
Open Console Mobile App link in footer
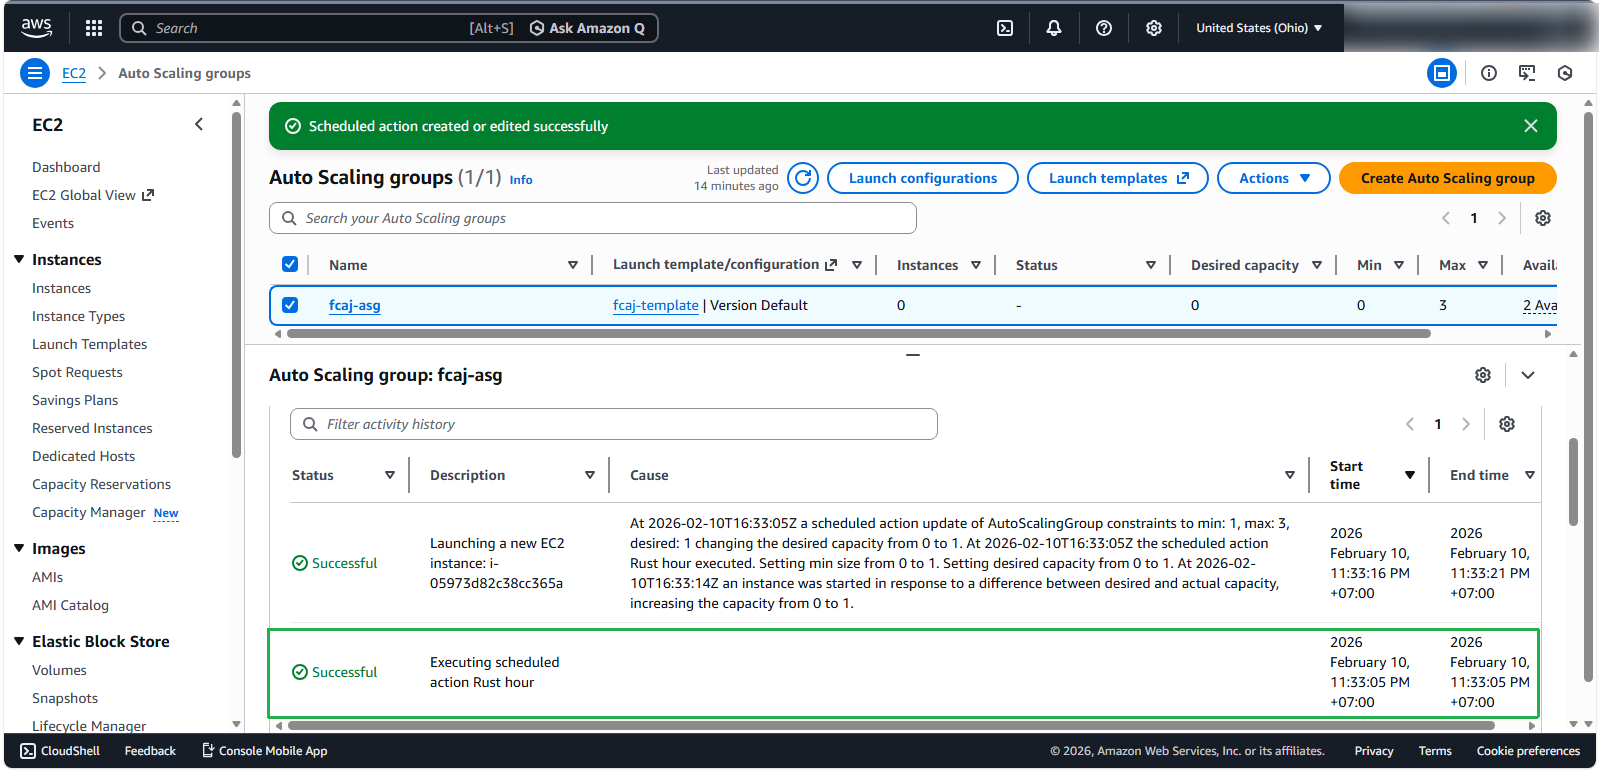pos(265,751)
